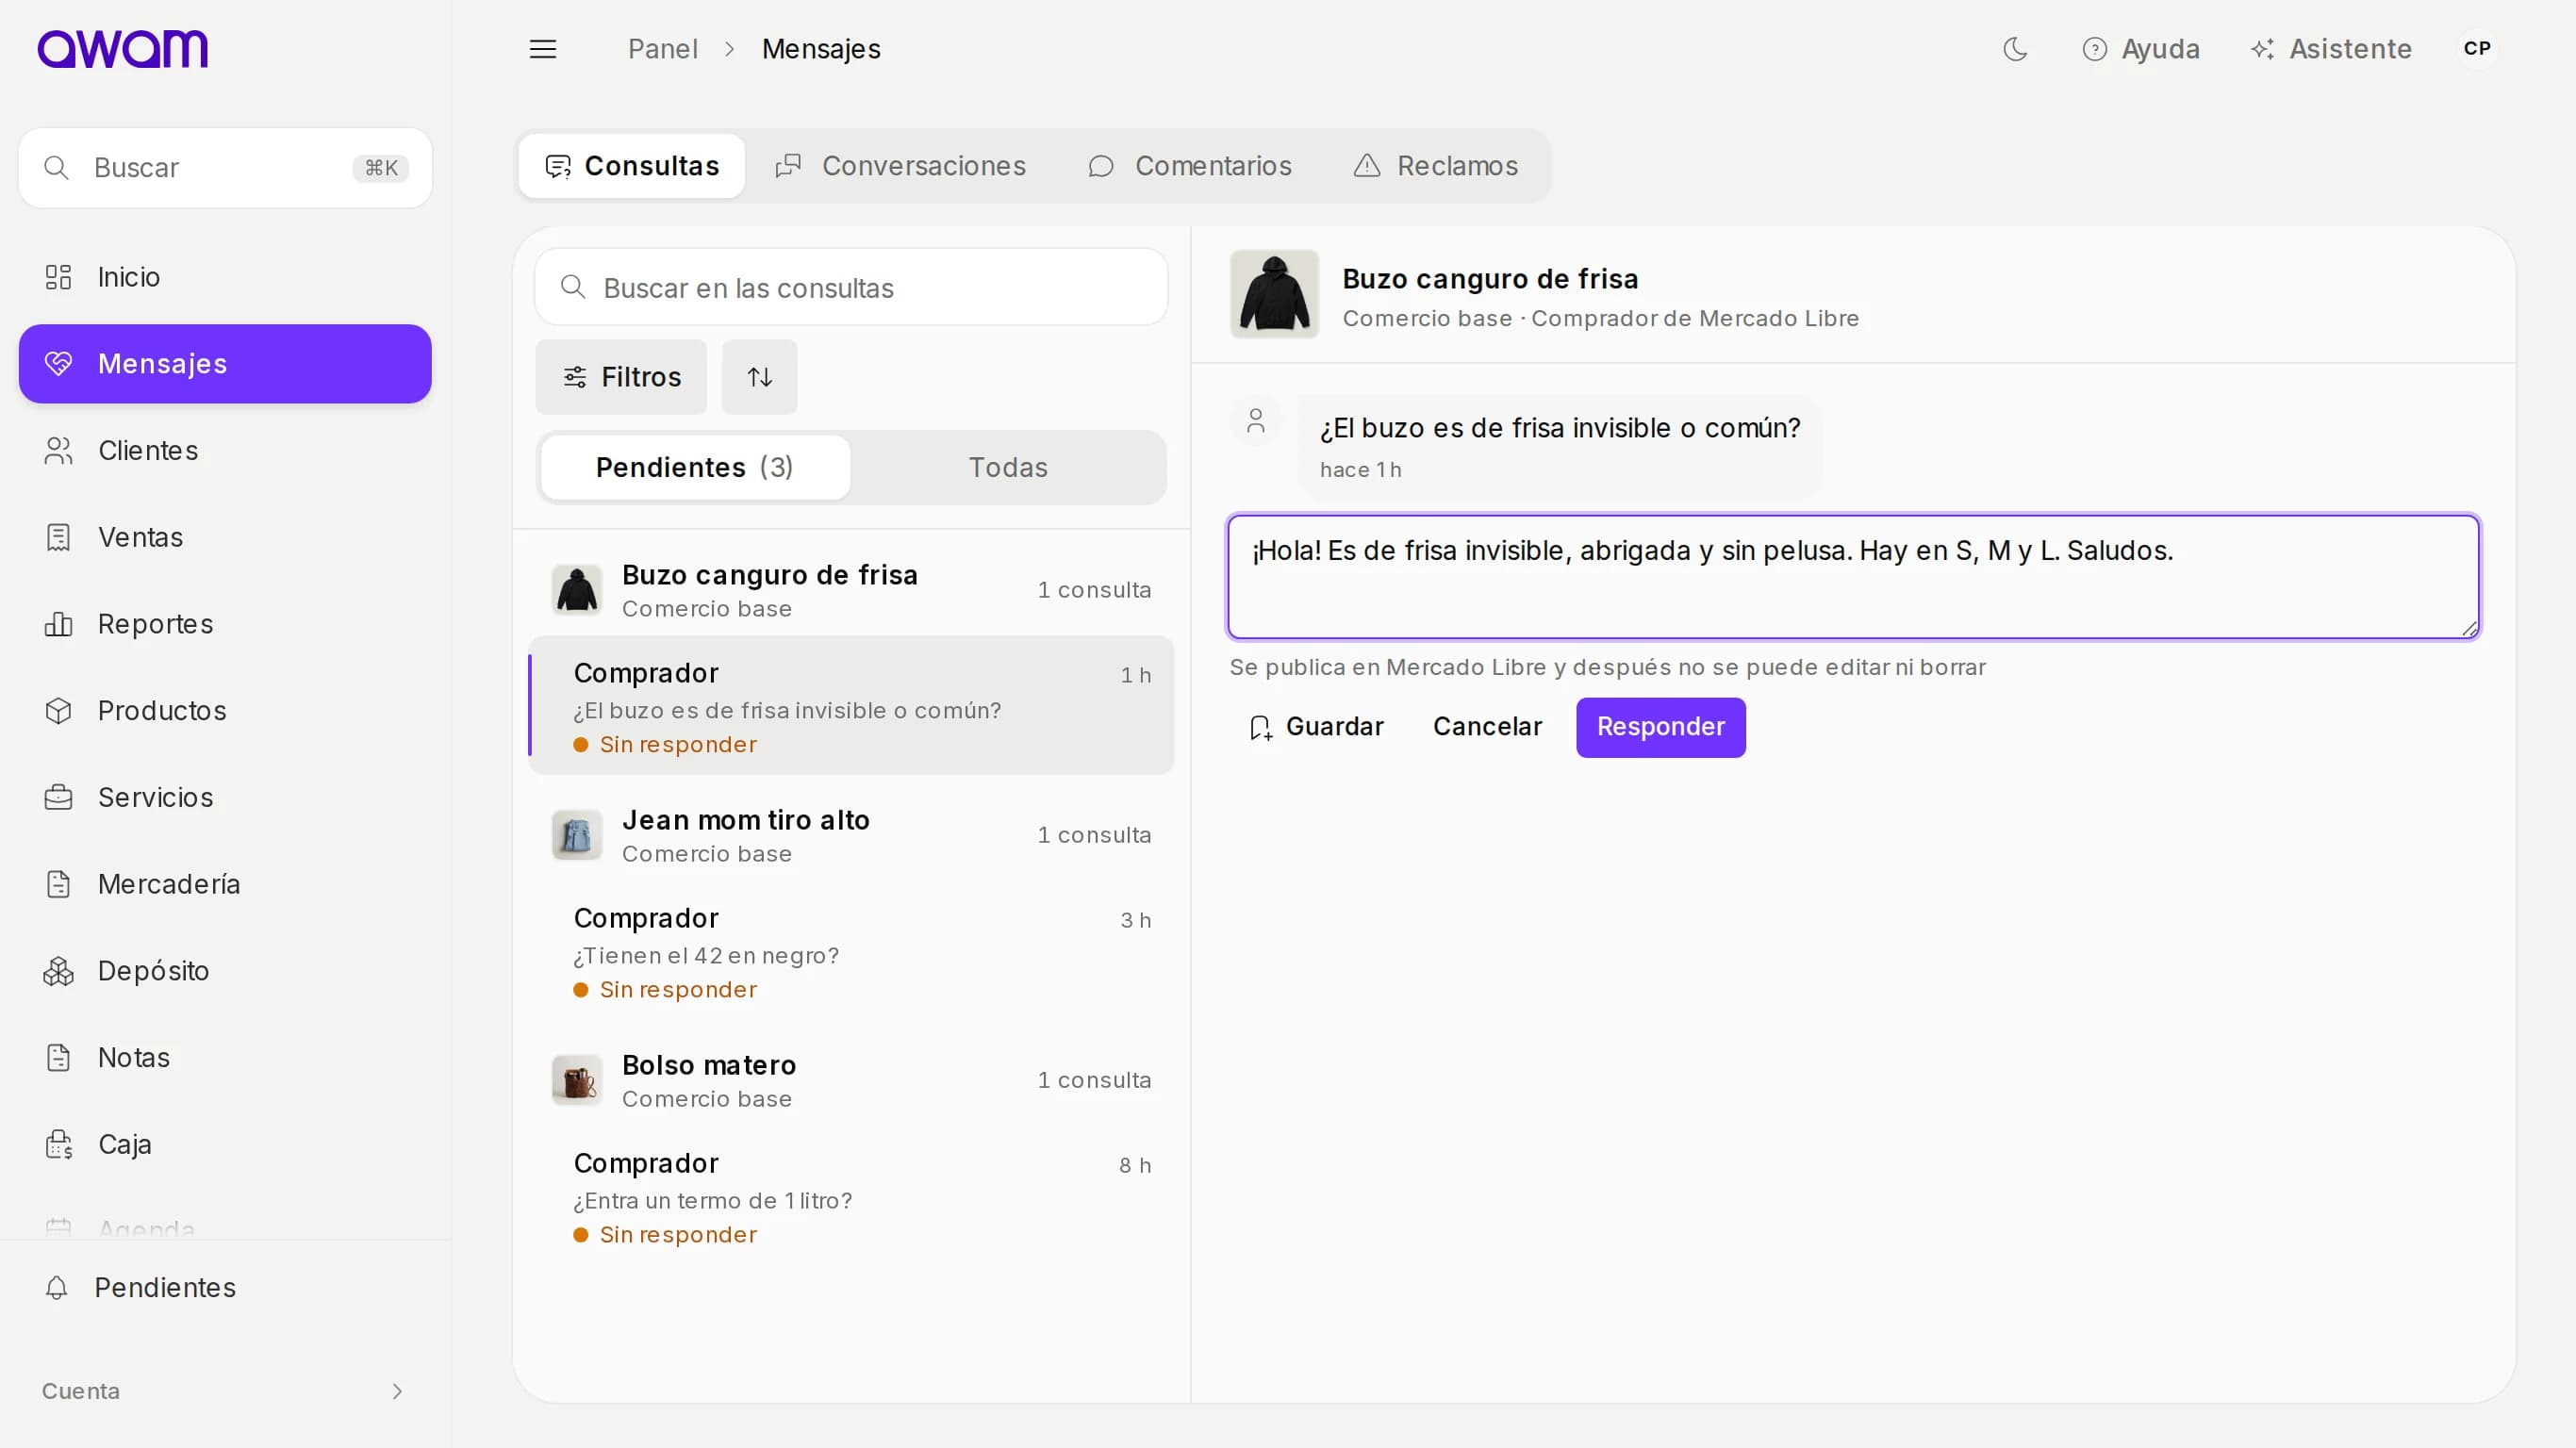Click the awam logo

123,49
